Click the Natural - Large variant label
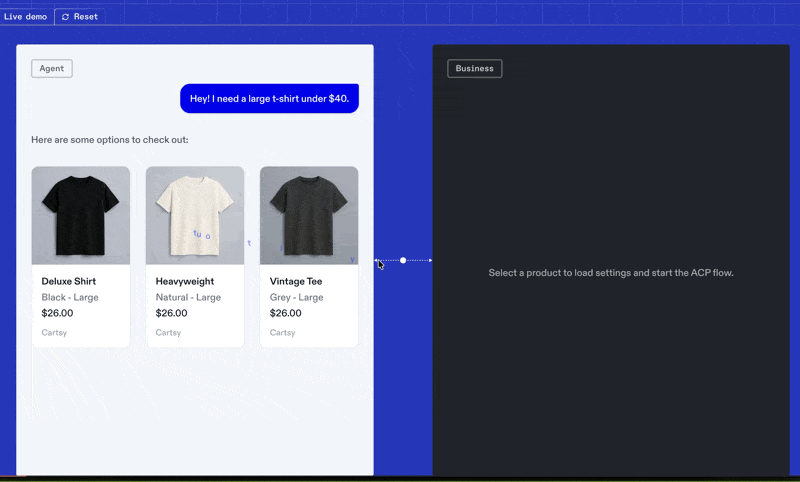 coord(188,297)
